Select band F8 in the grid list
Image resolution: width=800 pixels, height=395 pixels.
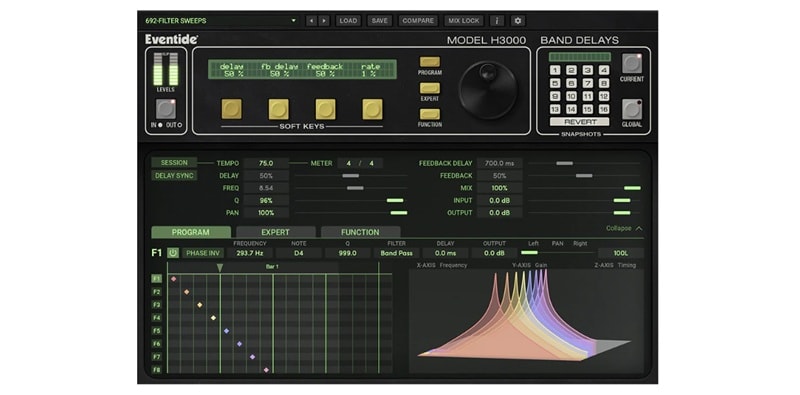tap(157, 370)
